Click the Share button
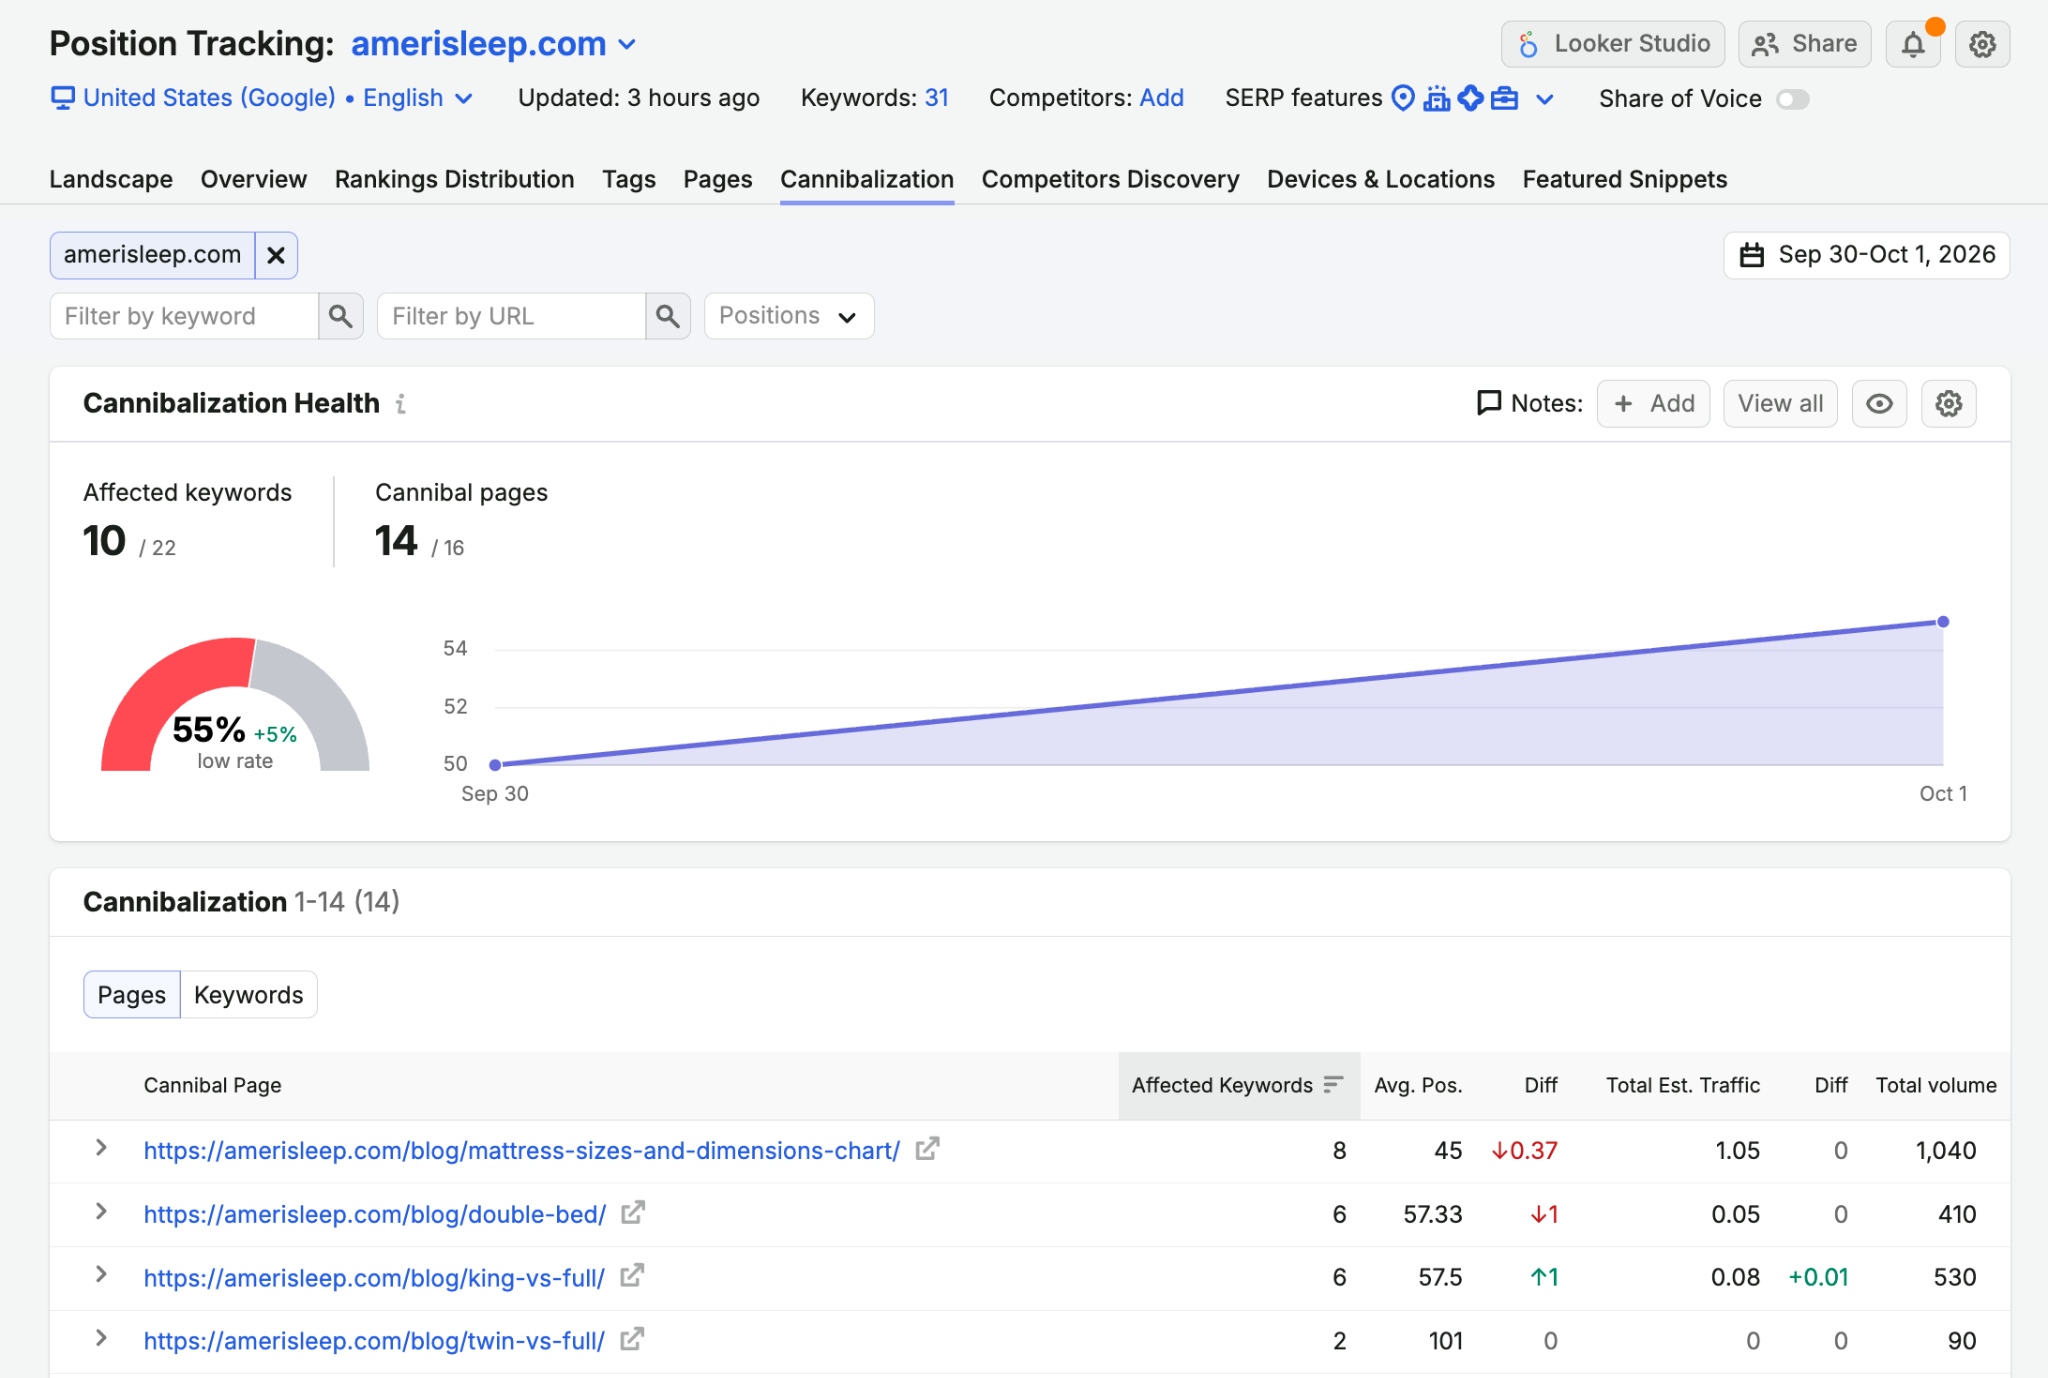The height and width of the screenshot is (1378, 2048). point(1804,44)
